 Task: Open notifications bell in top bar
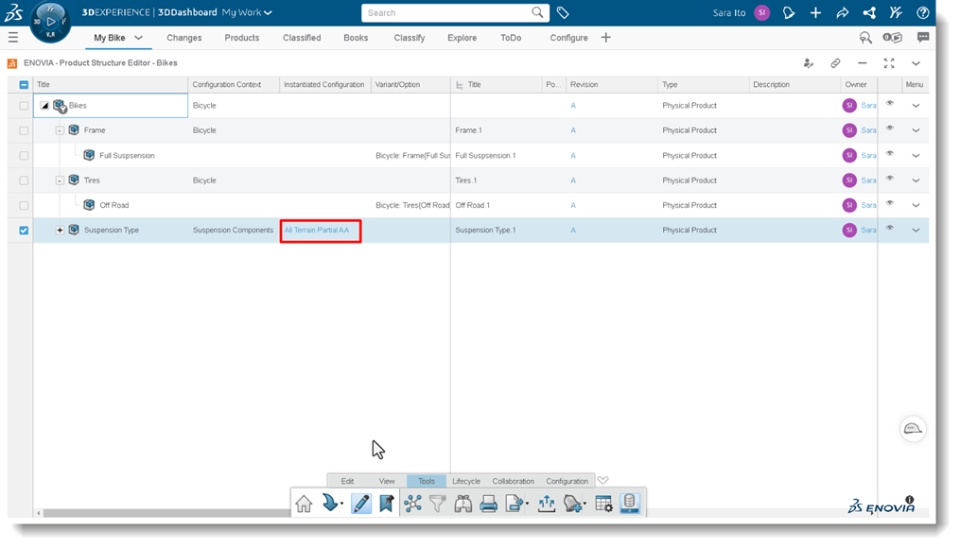pos(789,12)
